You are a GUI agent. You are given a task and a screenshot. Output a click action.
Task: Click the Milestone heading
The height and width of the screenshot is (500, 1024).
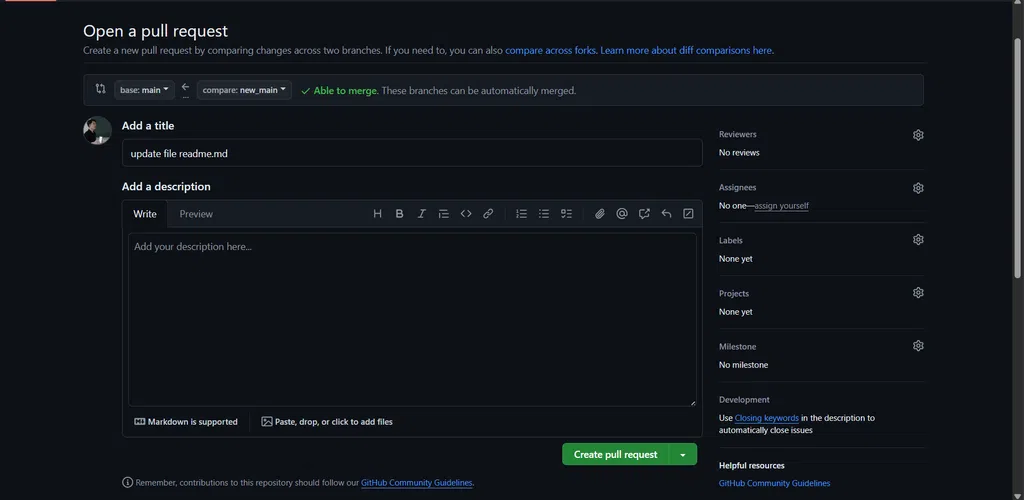coord(737,347)
